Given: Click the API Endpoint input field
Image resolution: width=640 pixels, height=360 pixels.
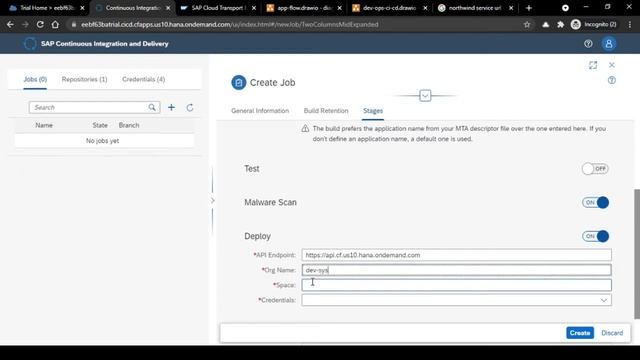Looking at the screenshot, I should (456, 255).
